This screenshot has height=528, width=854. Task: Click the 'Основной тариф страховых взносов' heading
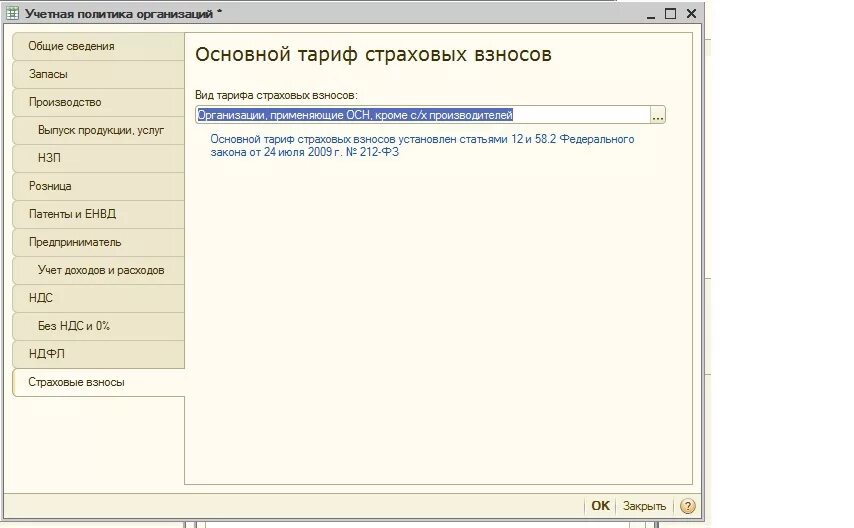(373, 54)
